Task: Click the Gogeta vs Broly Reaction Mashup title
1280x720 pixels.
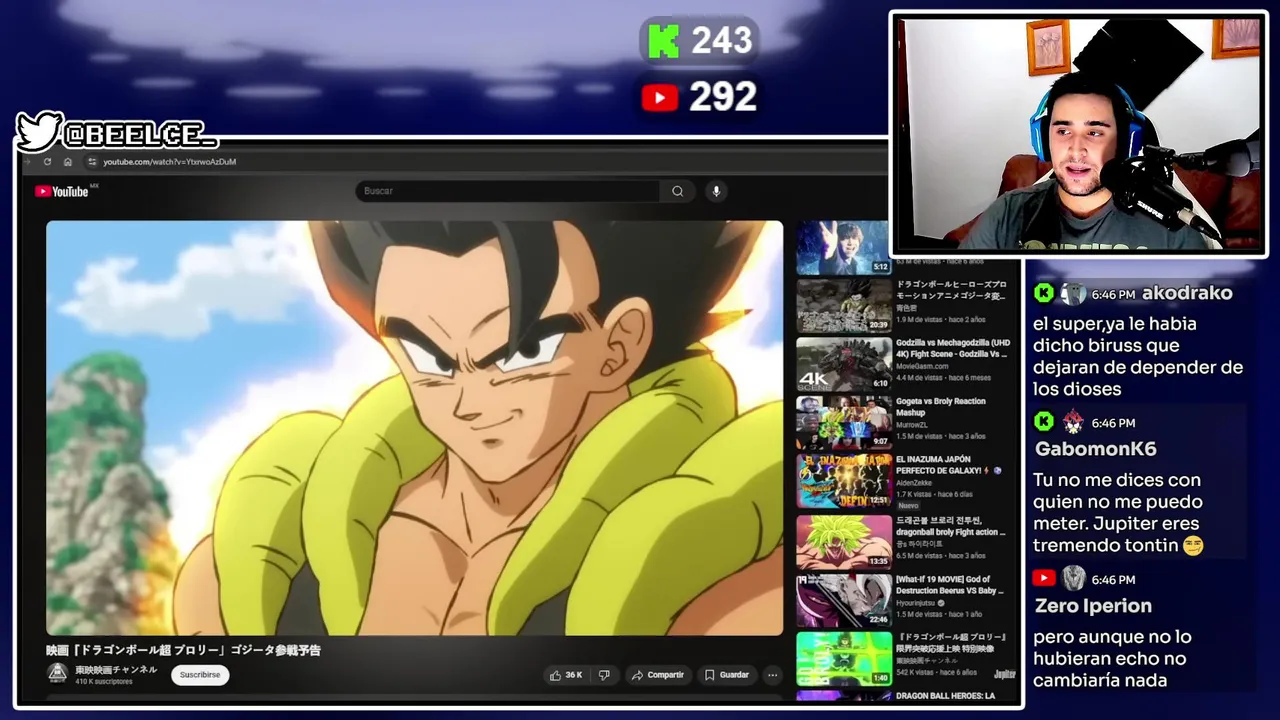Action: click(x=941, y=407)
